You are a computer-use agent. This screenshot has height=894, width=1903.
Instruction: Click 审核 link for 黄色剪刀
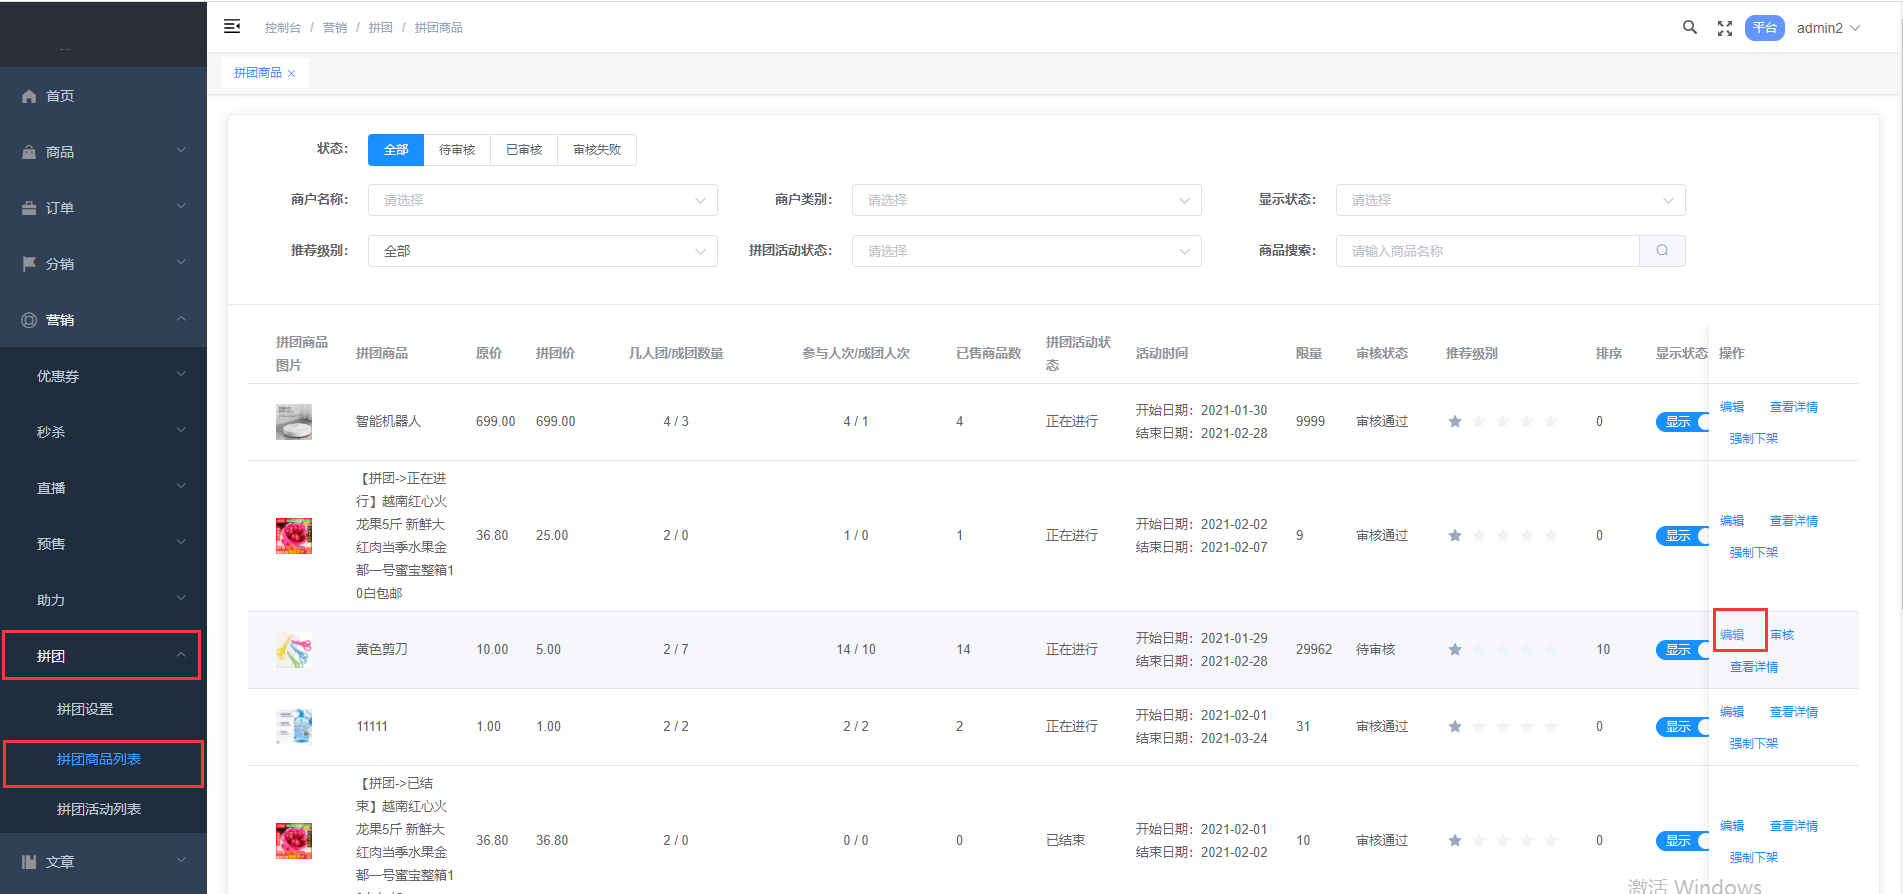[x=1782, y=635]
